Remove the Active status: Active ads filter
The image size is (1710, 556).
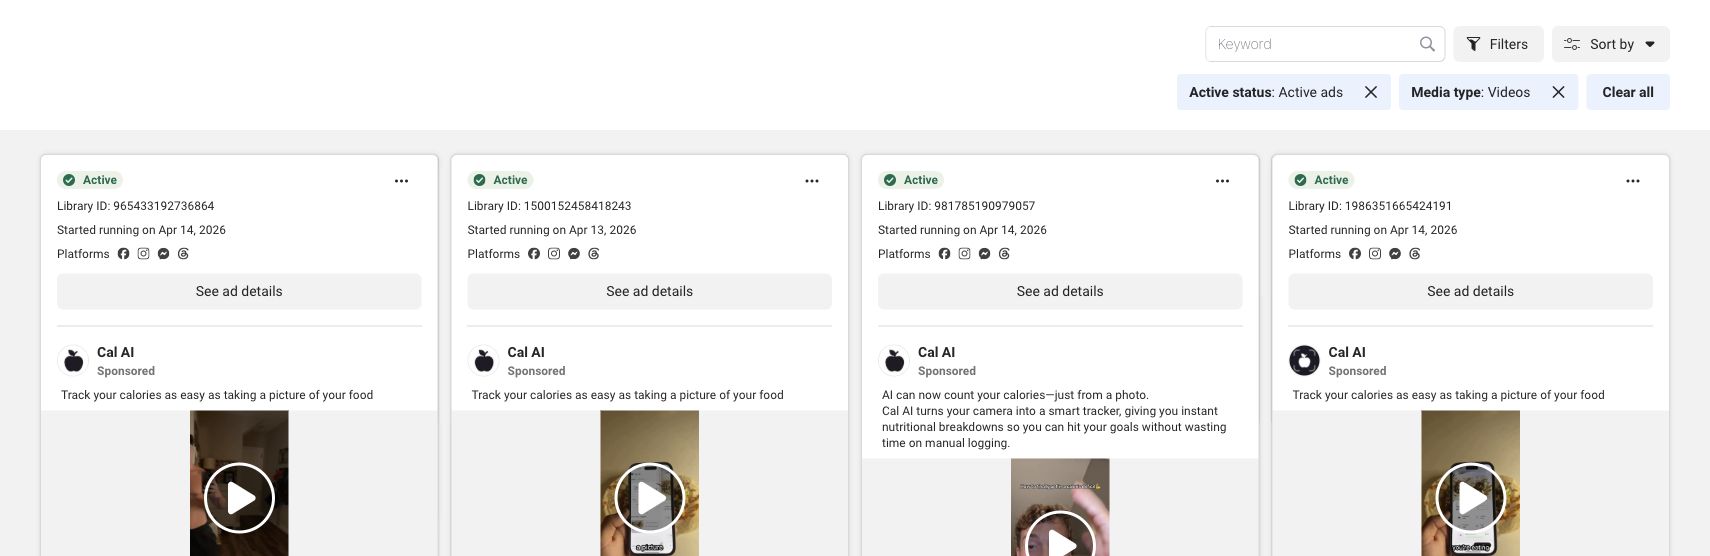point(1371,92)
